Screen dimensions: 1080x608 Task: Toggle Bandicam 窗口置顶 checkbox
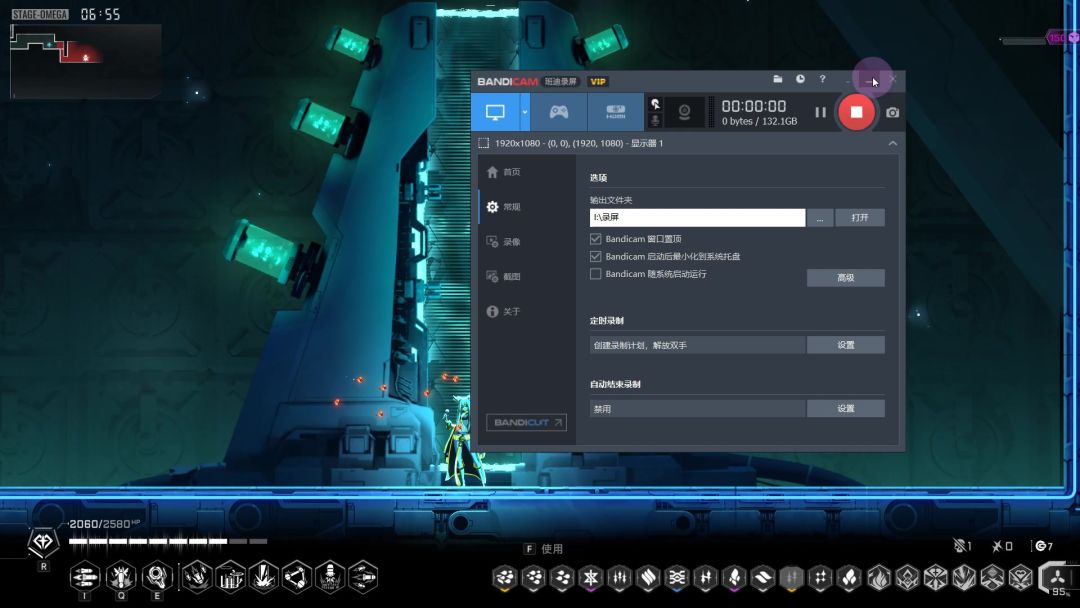pos(595,239)
